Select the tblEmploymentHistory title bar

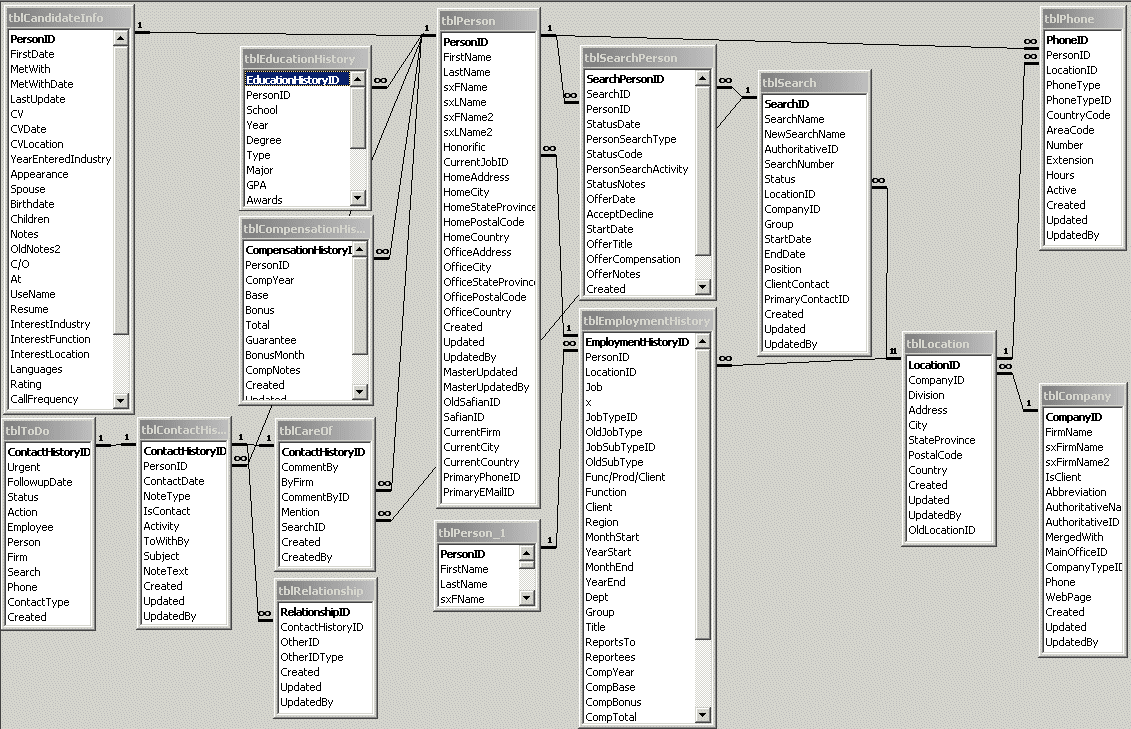[x=647, y=321]
